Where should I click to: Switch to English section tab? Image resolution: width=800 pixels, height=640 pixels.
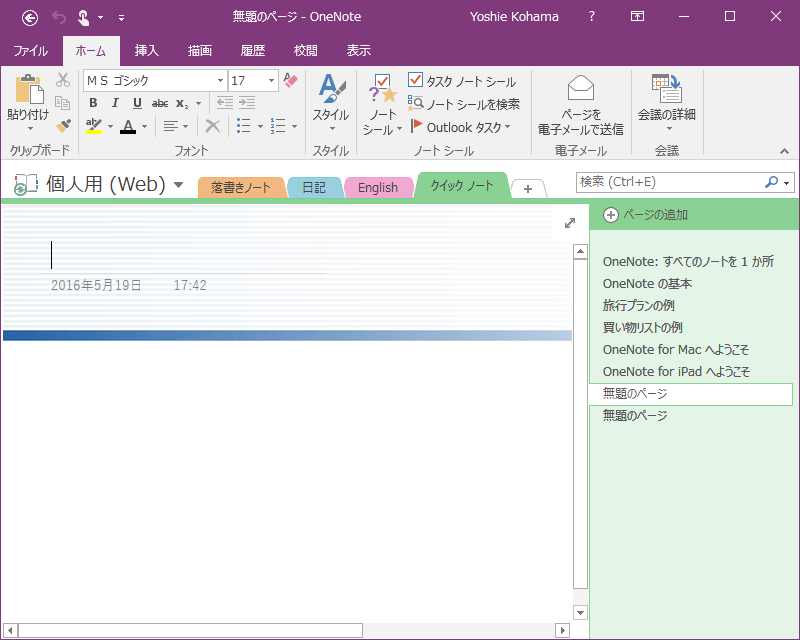[378, 187]
